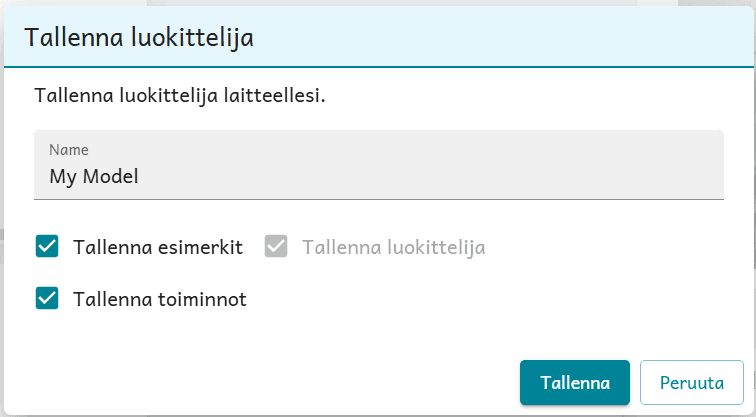Click the grey checkmark beside Tallenna luokittelija
The image size is (756, 417).
click(x=276, y=246)
